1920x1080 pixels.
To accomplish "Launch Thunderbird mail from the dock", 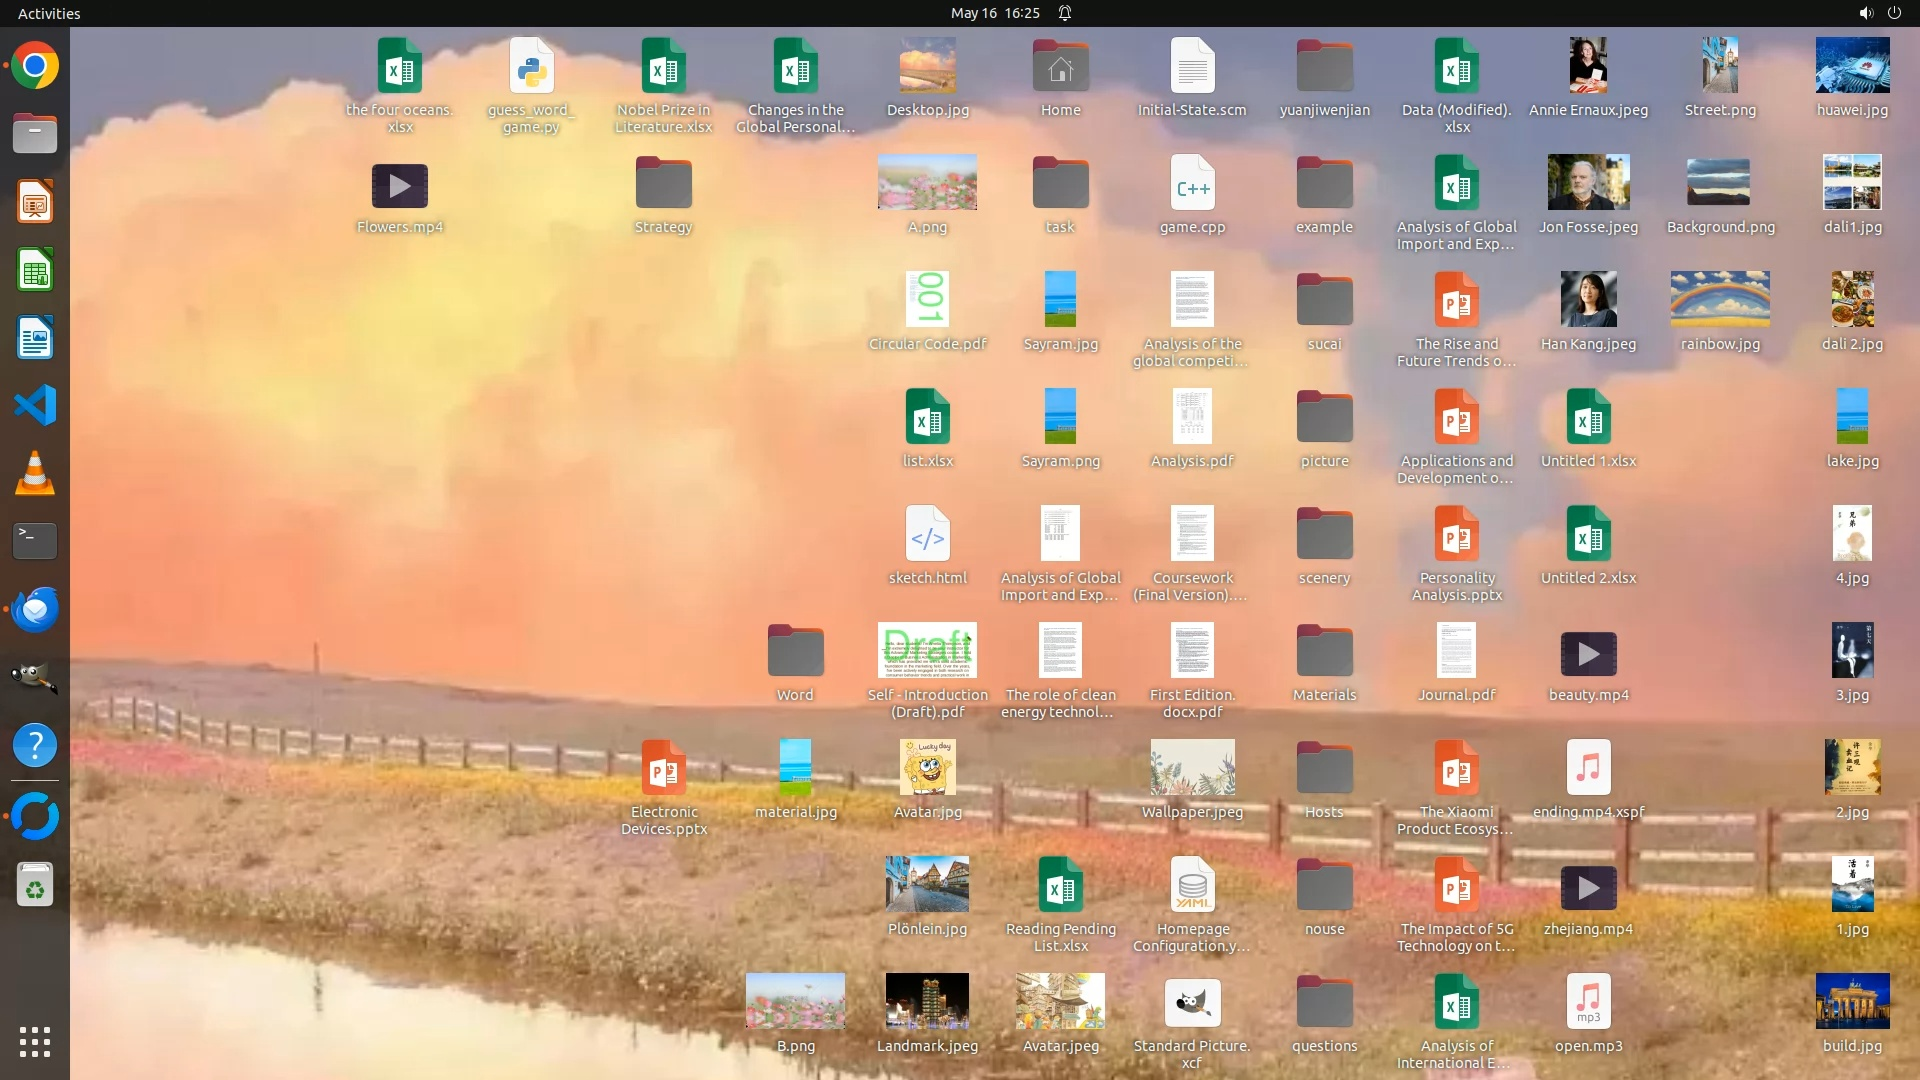I will 35,609.
